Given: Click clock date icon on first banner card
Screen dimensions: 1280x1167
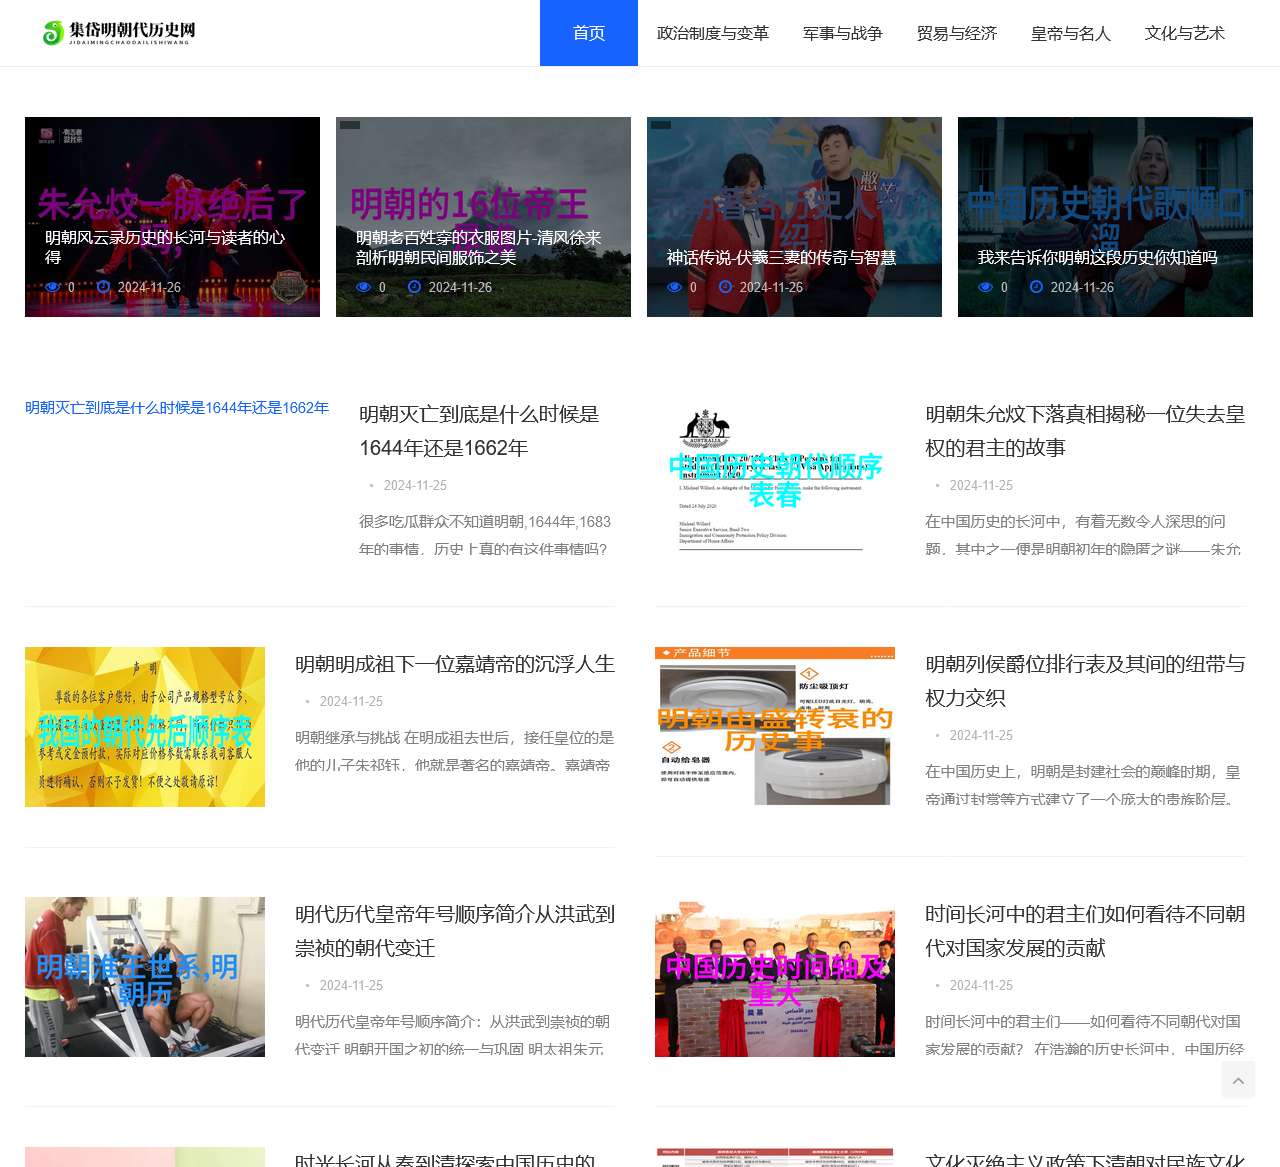Looking at the screenshot, I should pyautogui.click(x=103, y=287).
